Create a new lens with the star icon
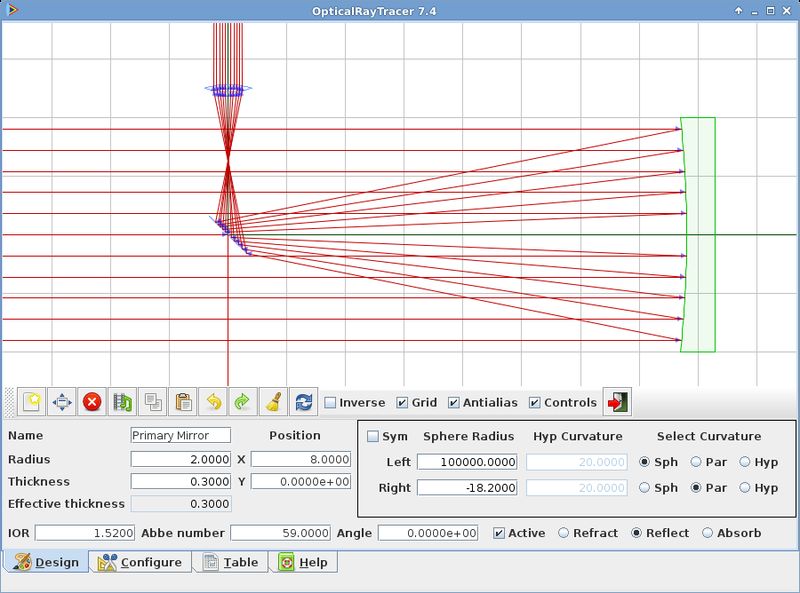The width and height of the screenshot is (800, 593). click(x=32, y=402)
